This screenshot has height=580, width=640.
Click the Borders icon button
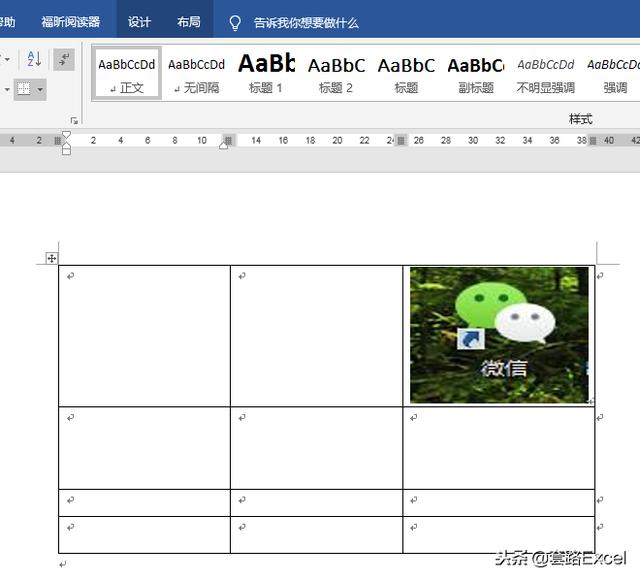[x=24, y=89]
